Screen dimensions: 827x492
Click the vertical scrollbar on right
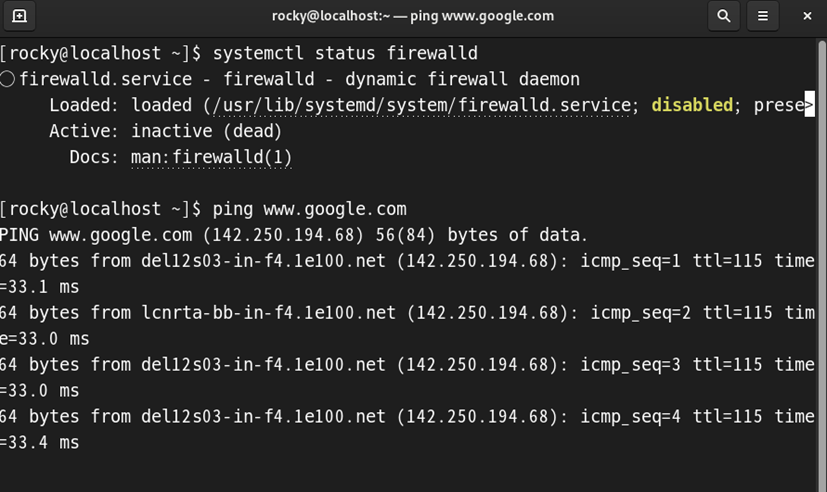point(822,264)
